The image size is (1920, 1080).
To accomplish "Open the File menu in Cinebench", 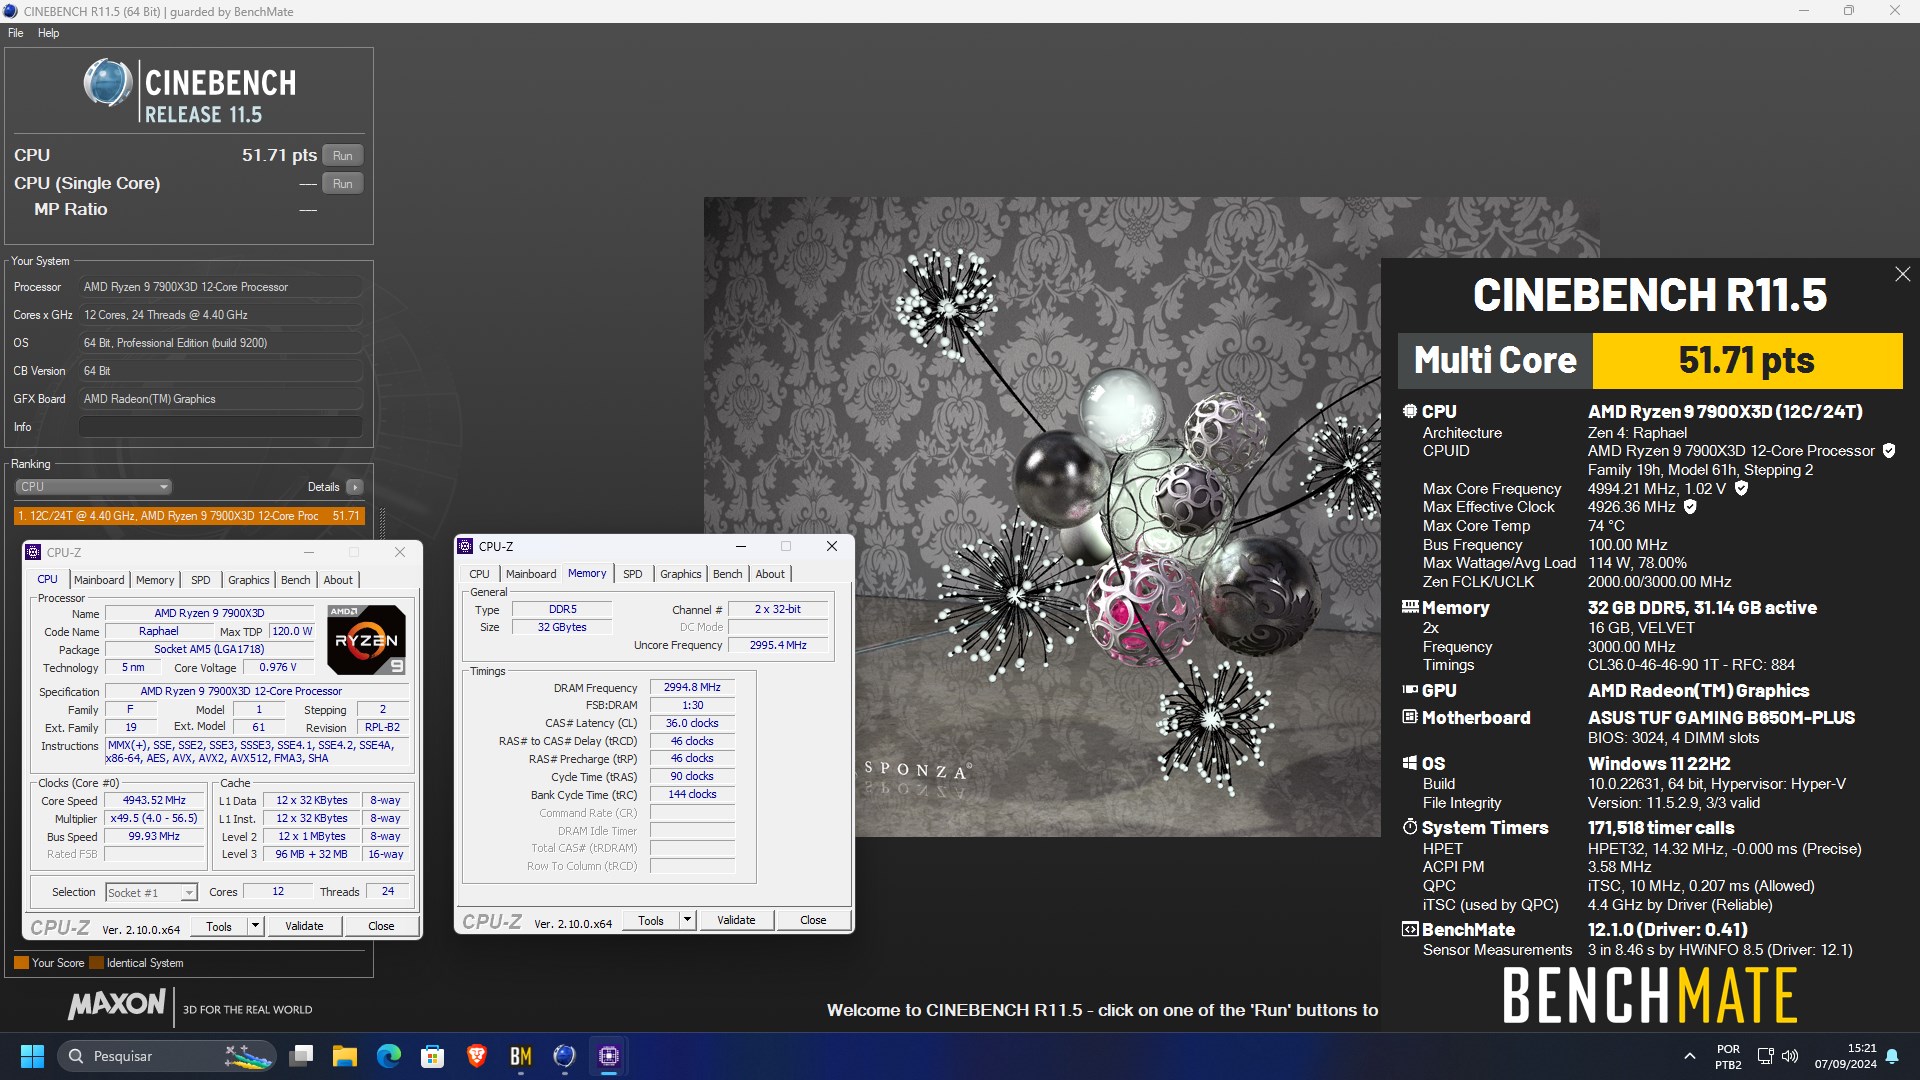I will coord(15,33).
